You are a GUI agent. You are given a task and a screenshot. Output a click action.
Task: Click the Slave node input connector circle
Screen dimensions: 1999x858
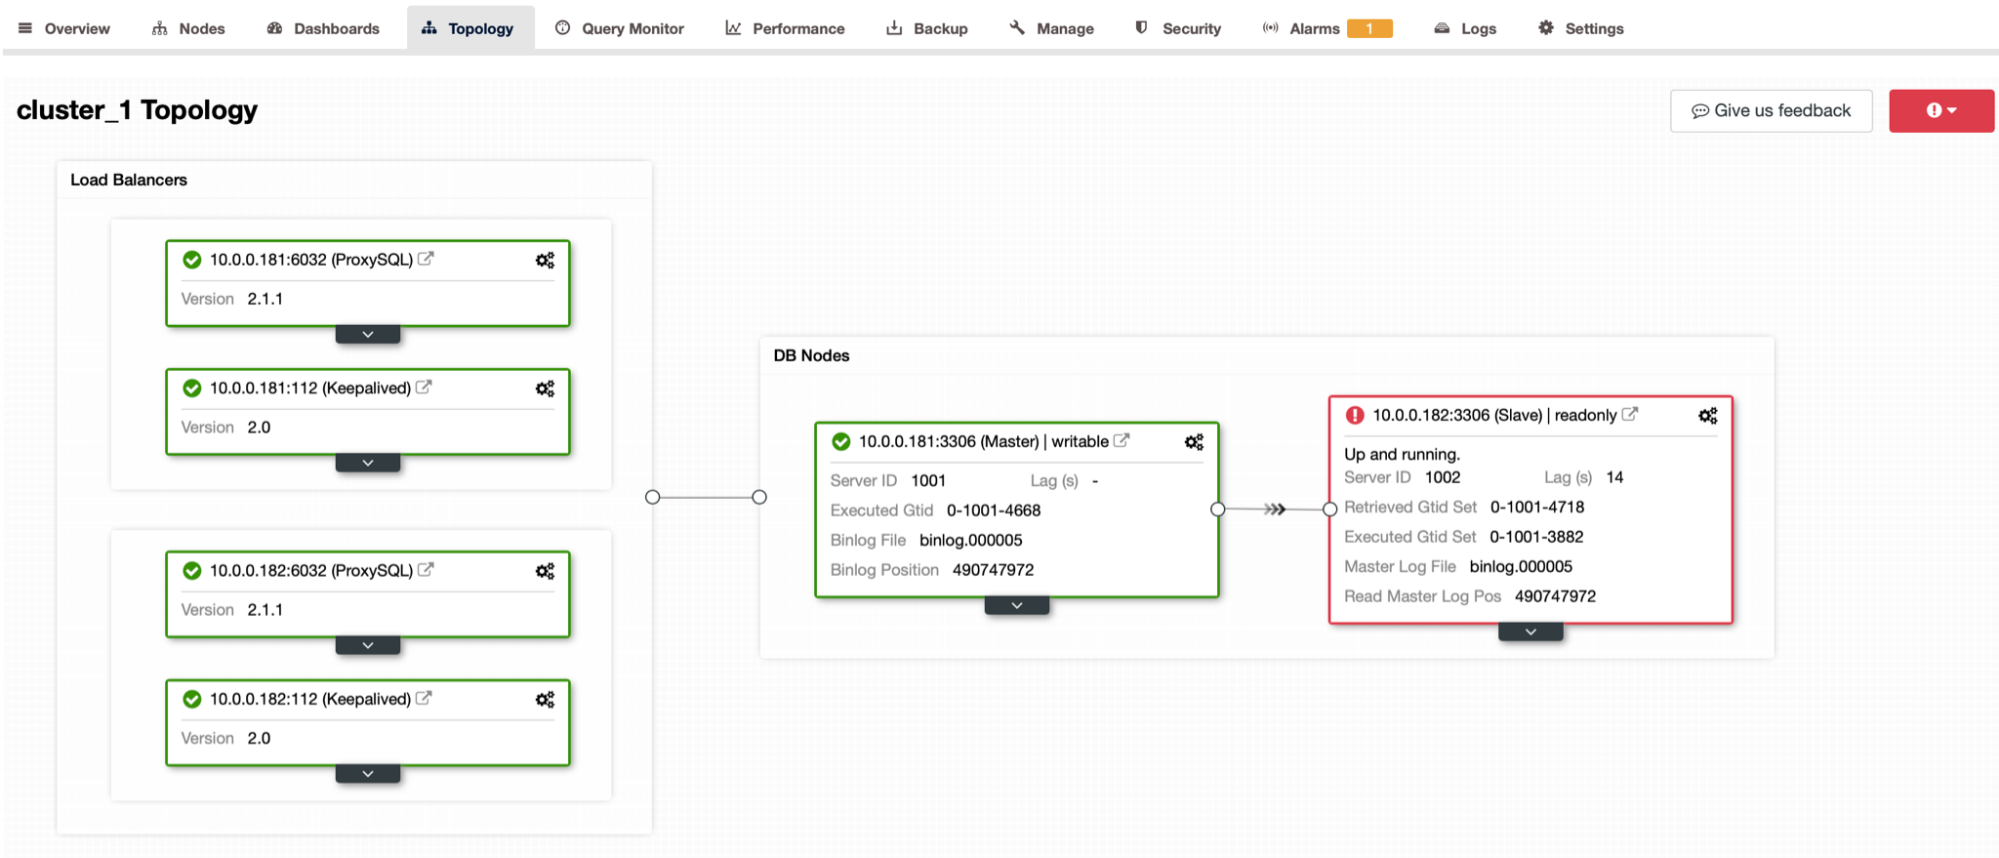(1330, 509)
